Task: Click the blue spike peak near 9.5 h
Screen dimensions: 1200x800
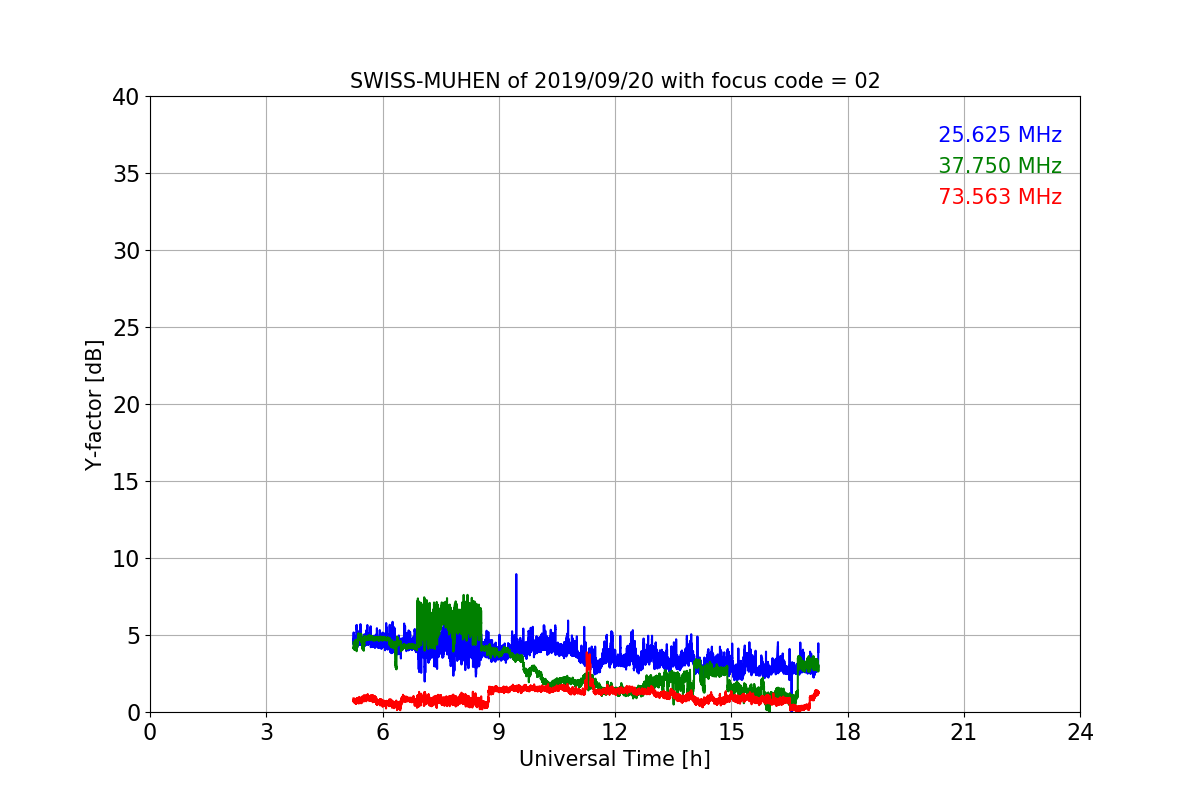Action: [x=516, y=576]
